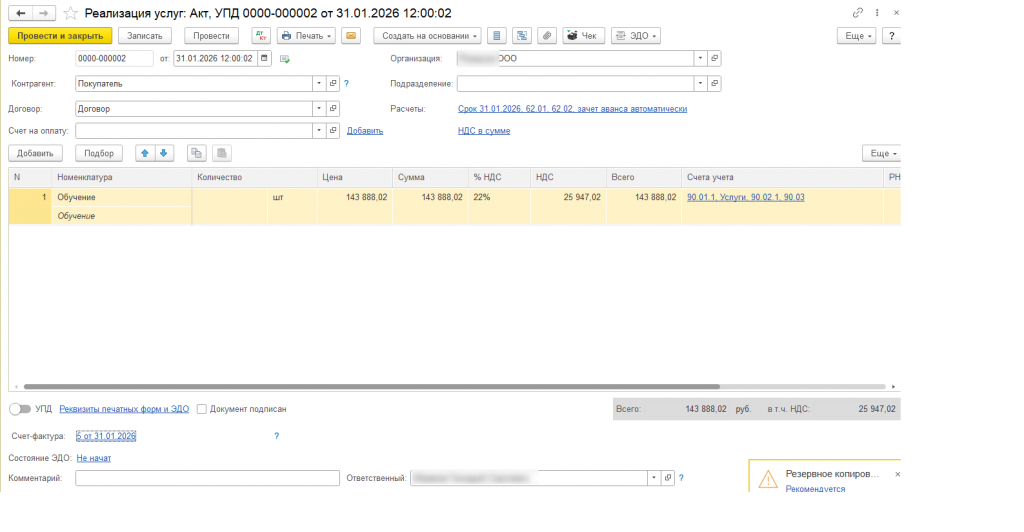
Task: Expand the Организация dropdown list
Action: click(700, 58)
